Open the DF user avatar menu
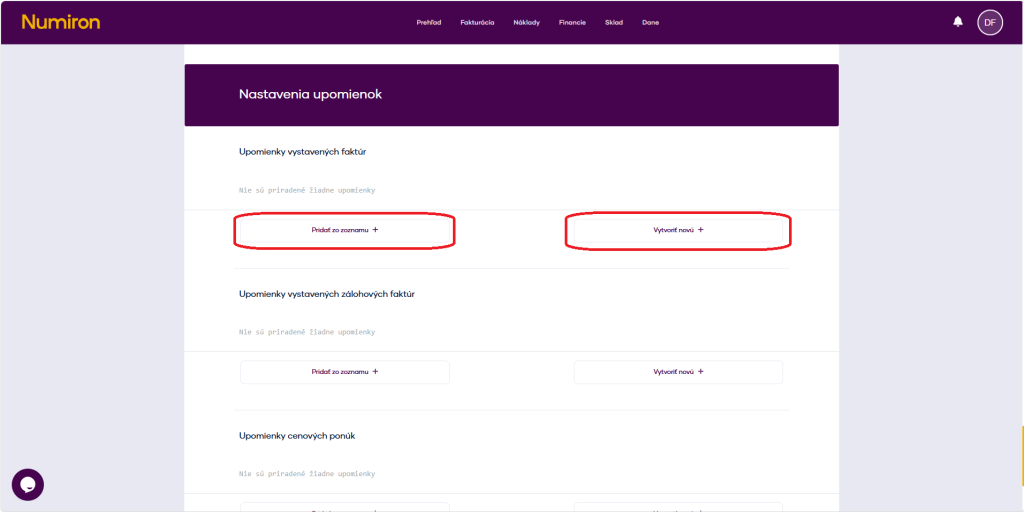The image size is (1024, 512). pyautogui.click(x=989, y=22)
